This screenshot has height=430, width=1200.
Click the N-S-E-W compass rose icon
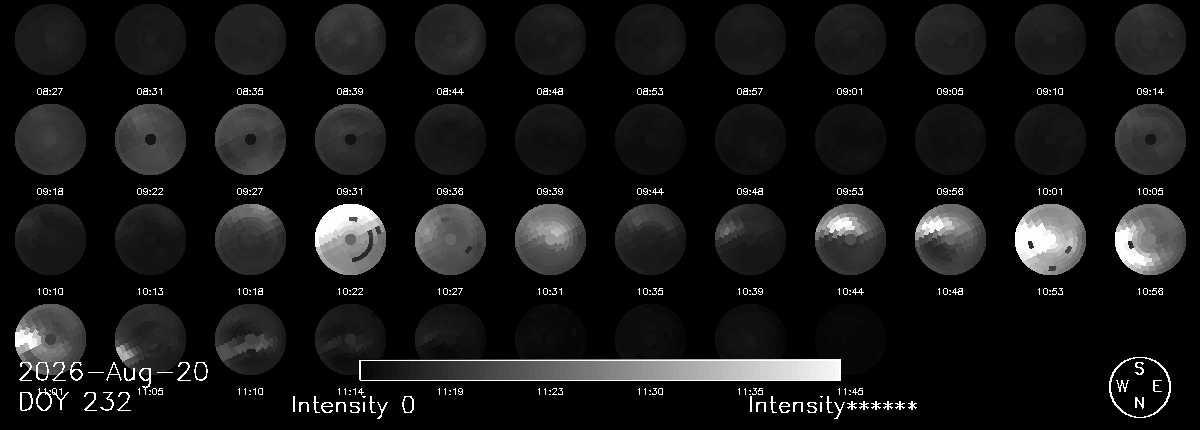tap(1139, 386)
